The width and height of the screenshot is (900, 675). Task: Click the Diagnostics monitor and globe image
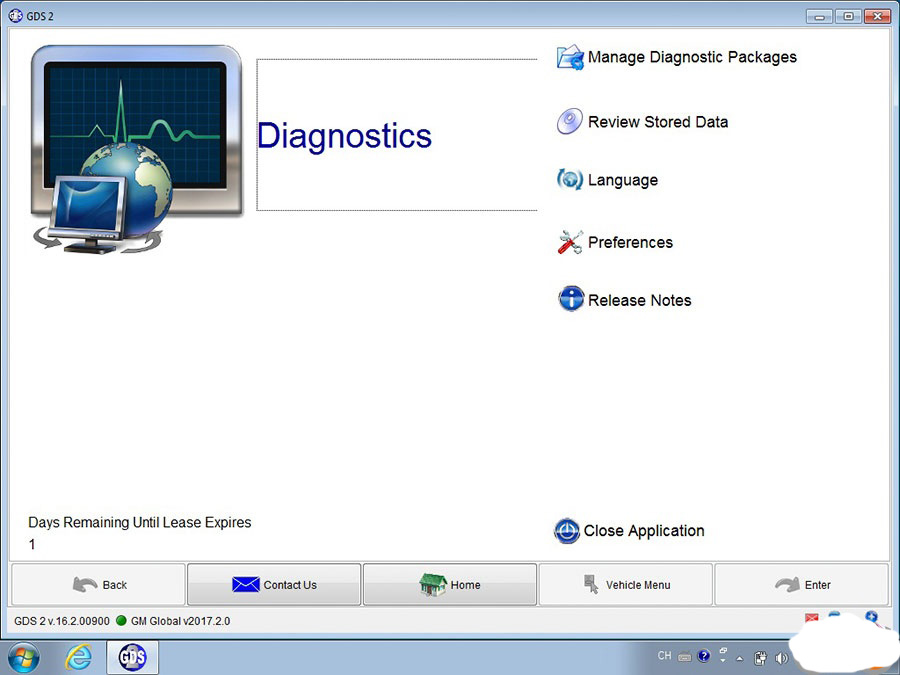coord(137,150)
